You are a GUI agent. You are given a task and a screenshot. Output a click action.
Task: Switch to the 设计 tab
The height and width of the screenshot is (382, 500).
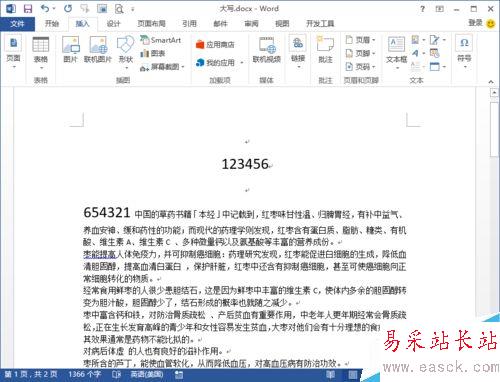[x=113, y=24]
